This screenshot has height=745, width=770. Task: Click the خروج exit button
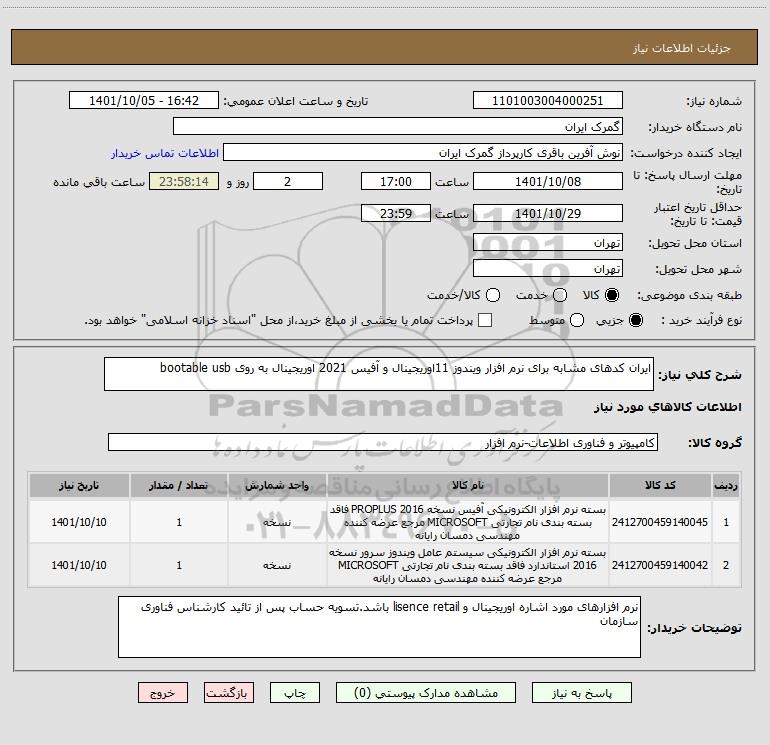click(163, 692)
